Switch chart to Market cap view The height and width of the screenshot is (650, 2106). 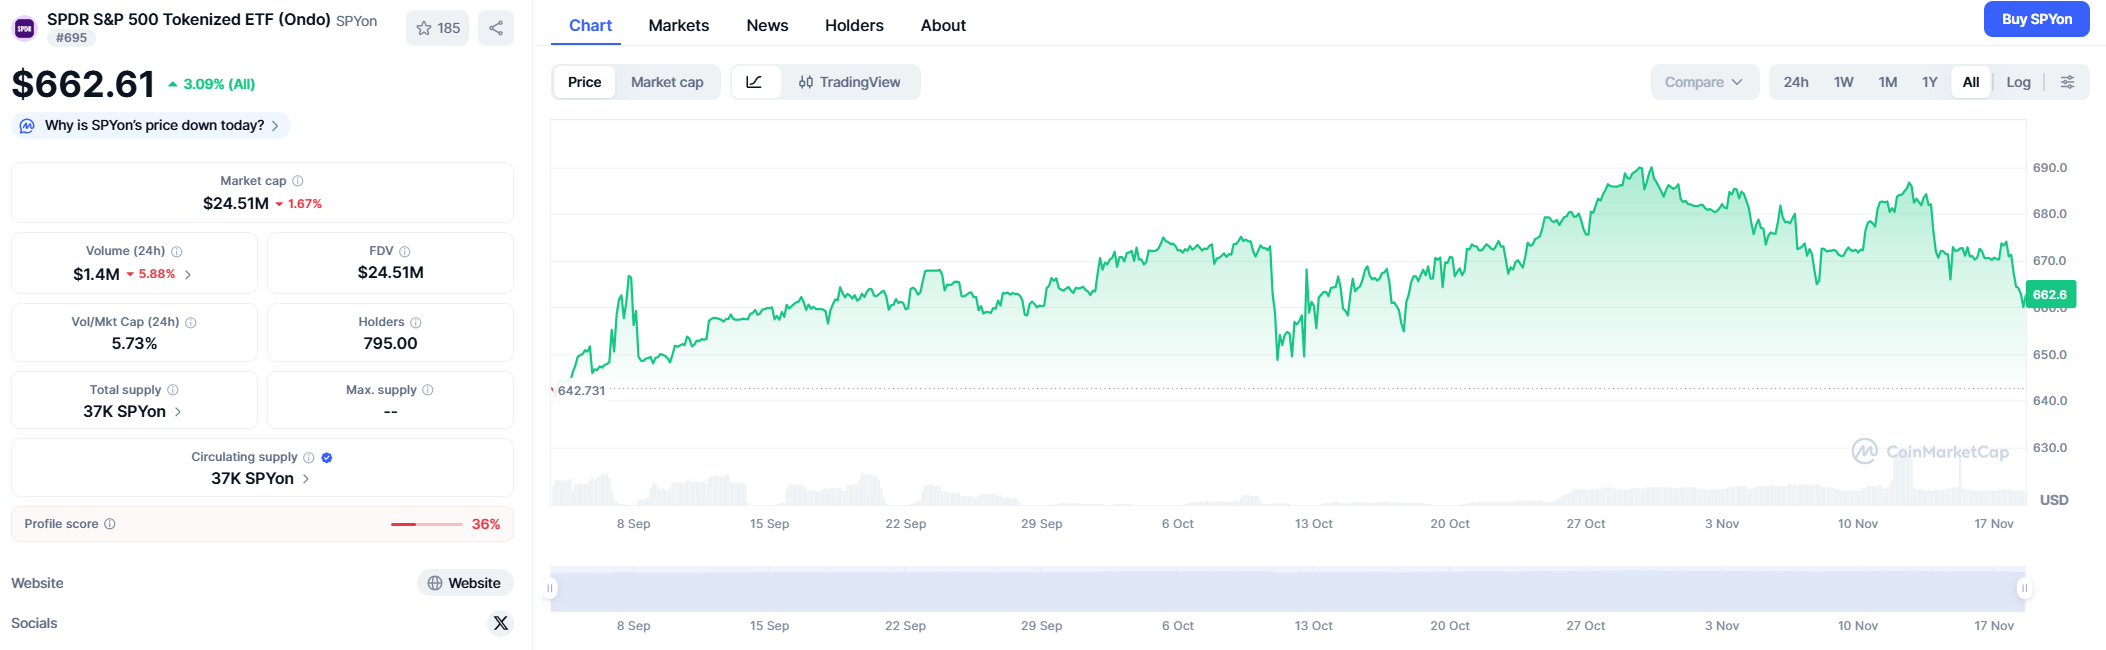tap(667, 82)
